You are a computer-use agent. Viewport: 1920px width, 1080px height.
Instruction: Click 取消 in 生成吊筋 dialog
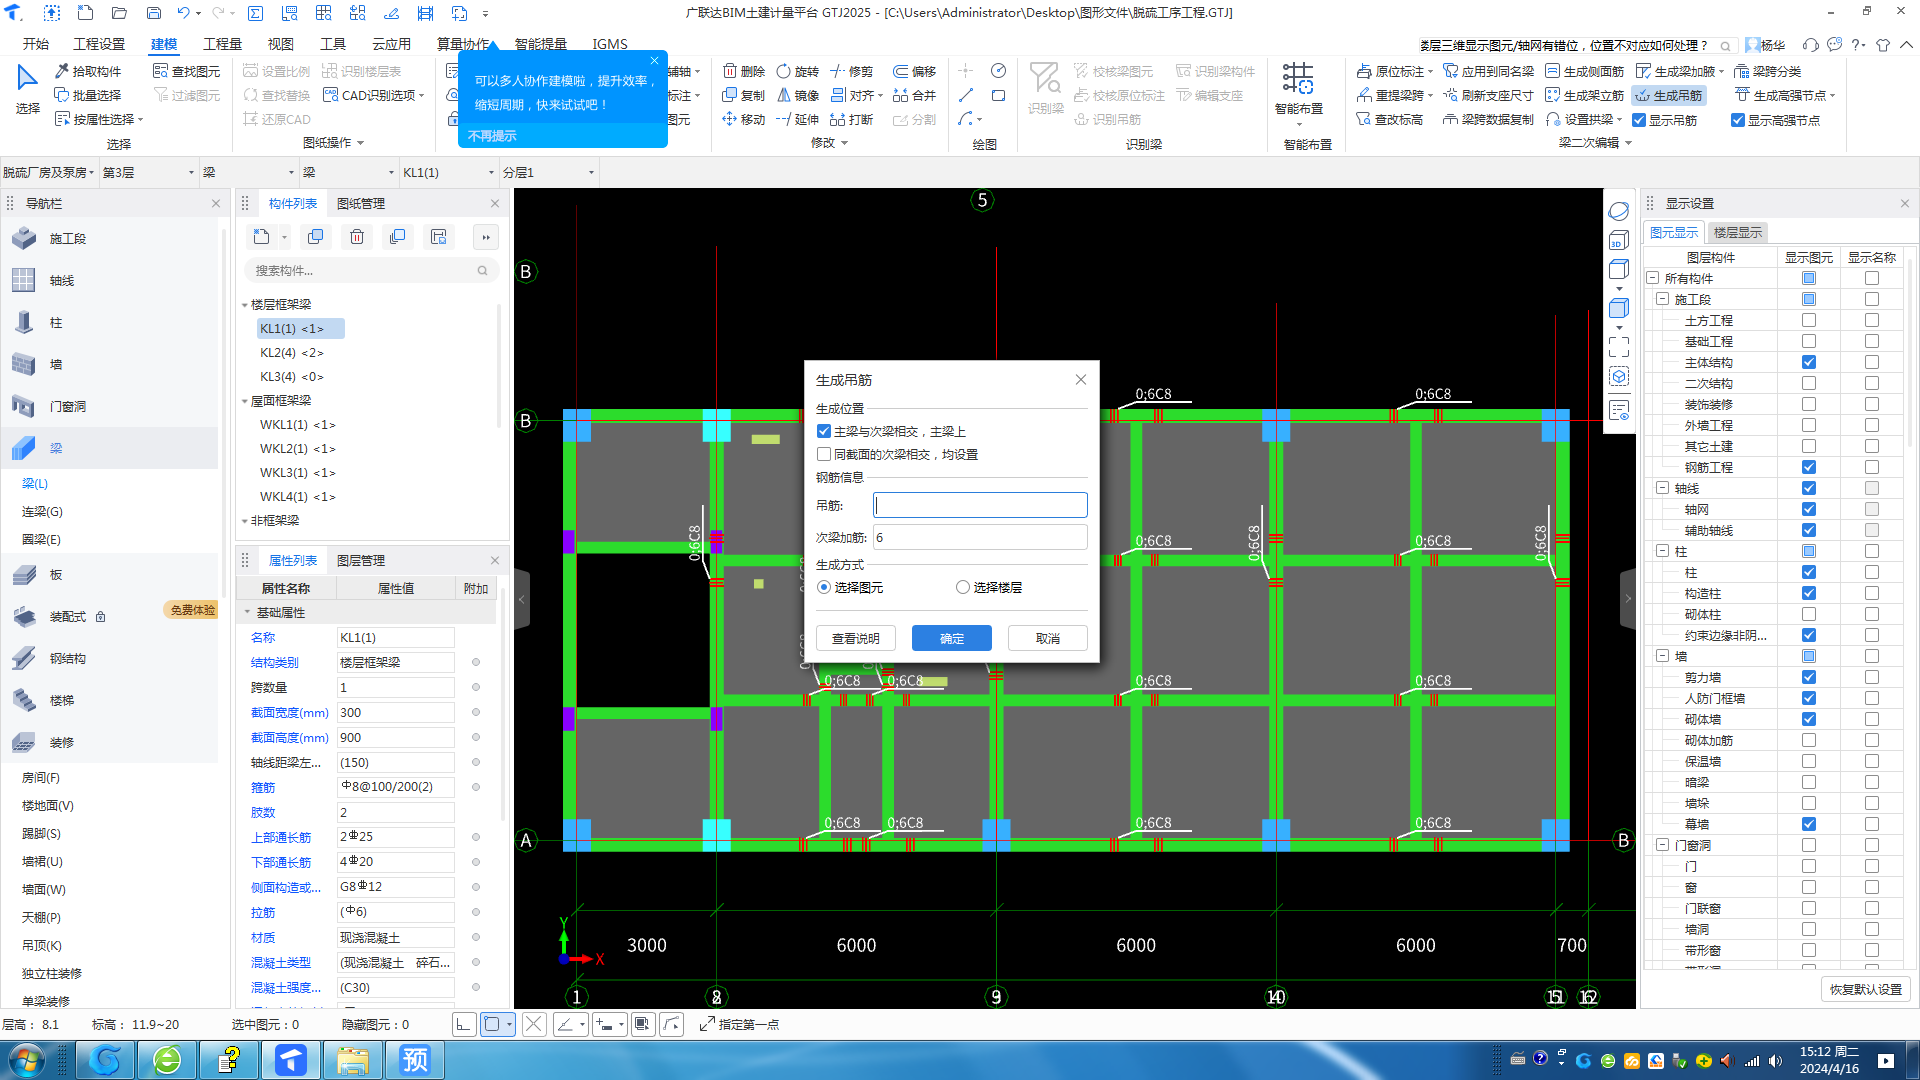click(x=1047, y=638)
